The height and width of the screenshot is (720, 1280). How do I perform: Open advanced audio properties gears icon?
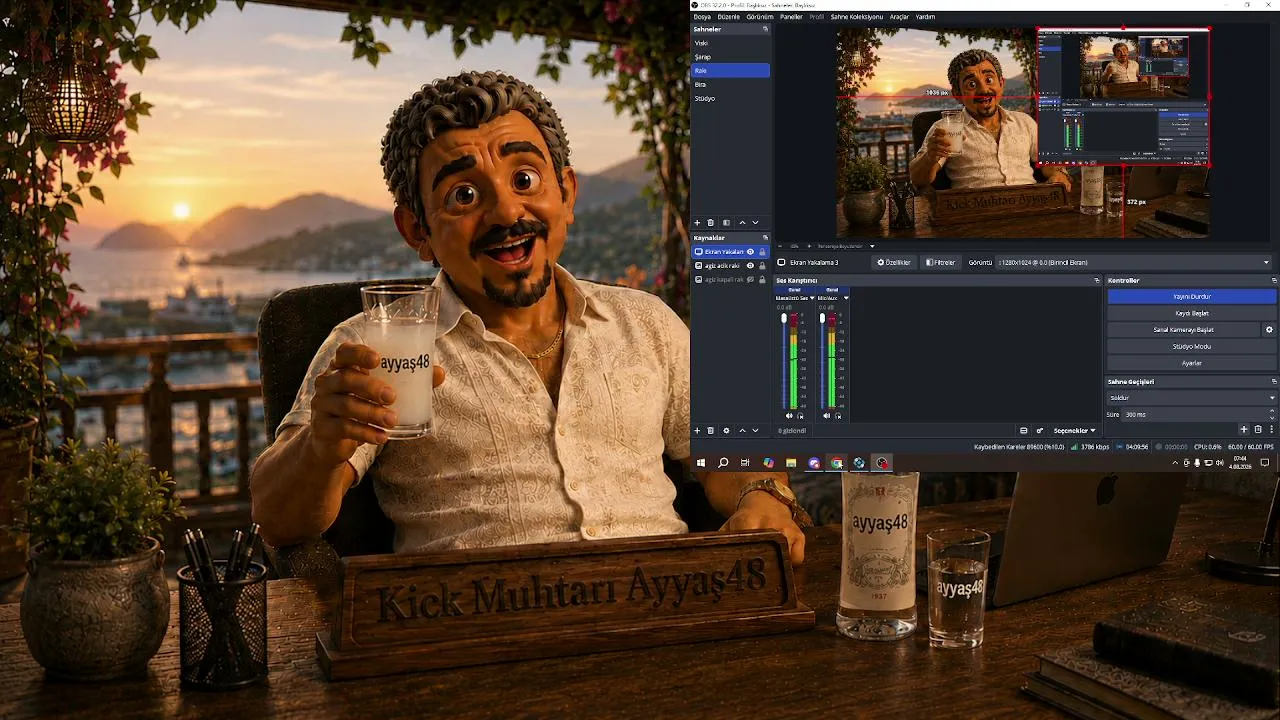click(x=1039, y=430)
